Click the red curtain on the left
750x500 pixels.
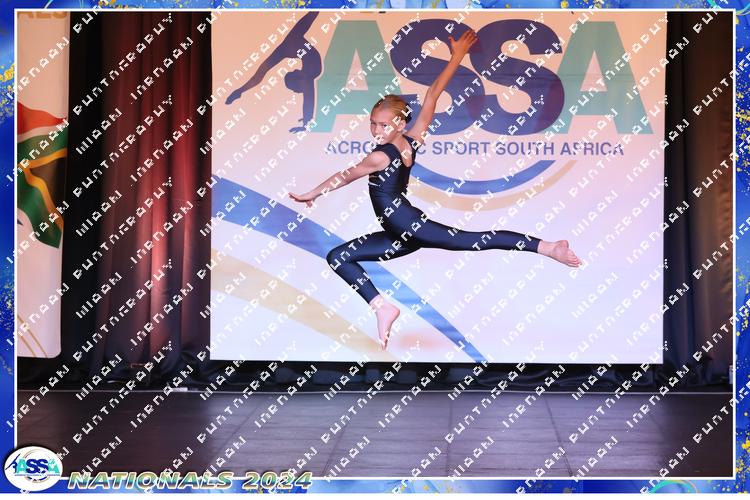pos(140,200)
